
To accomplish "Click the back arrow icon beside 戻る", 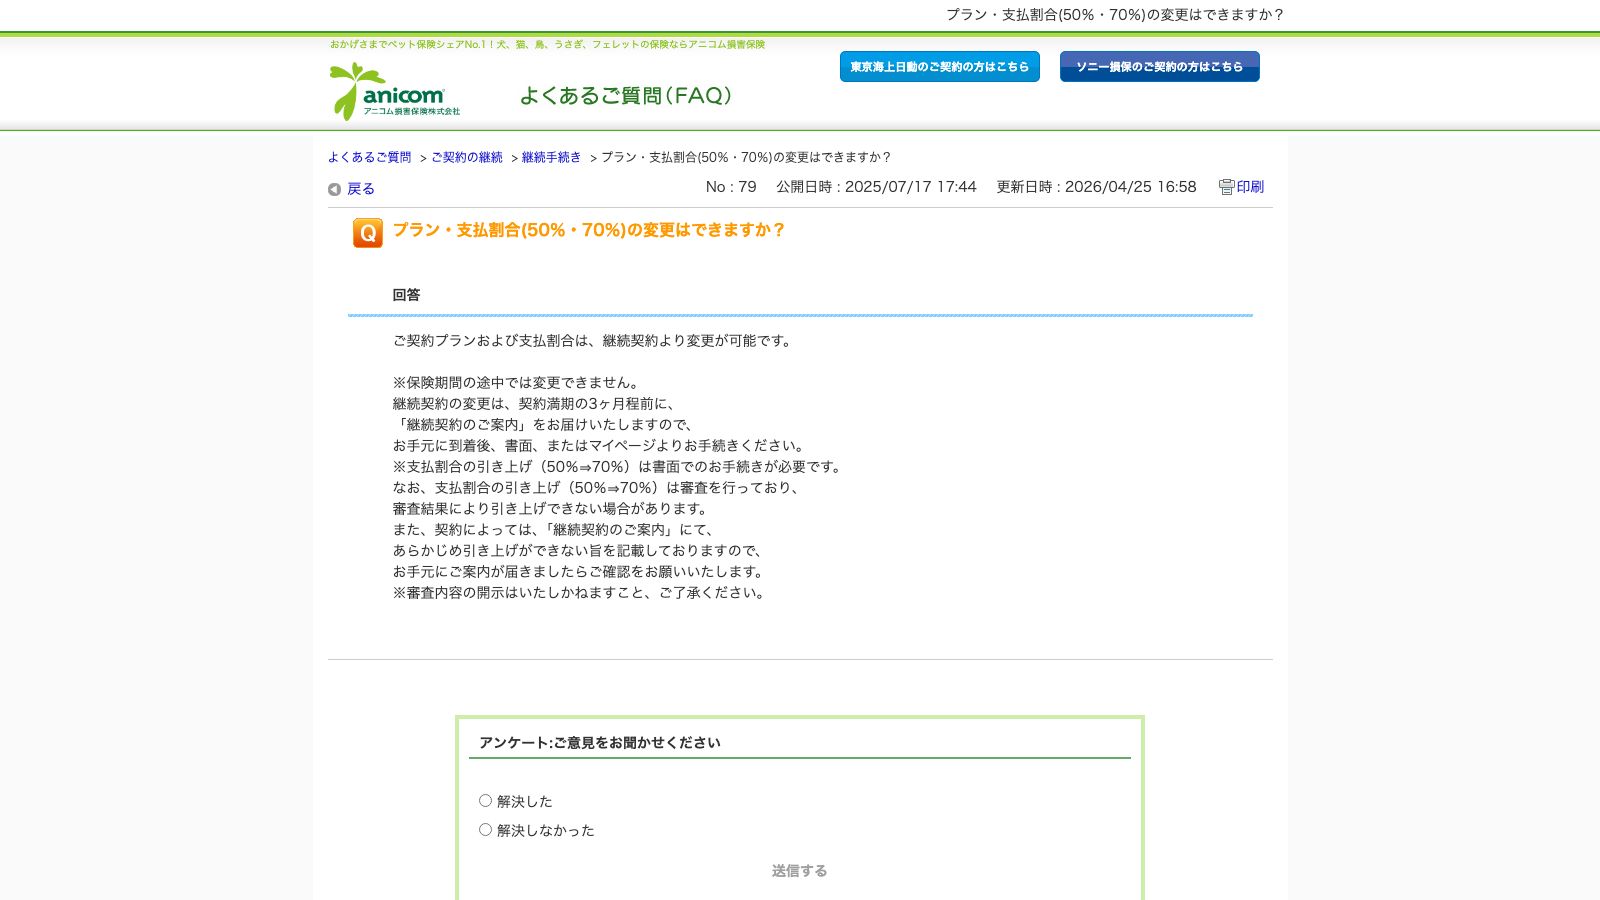I will 334,189.
